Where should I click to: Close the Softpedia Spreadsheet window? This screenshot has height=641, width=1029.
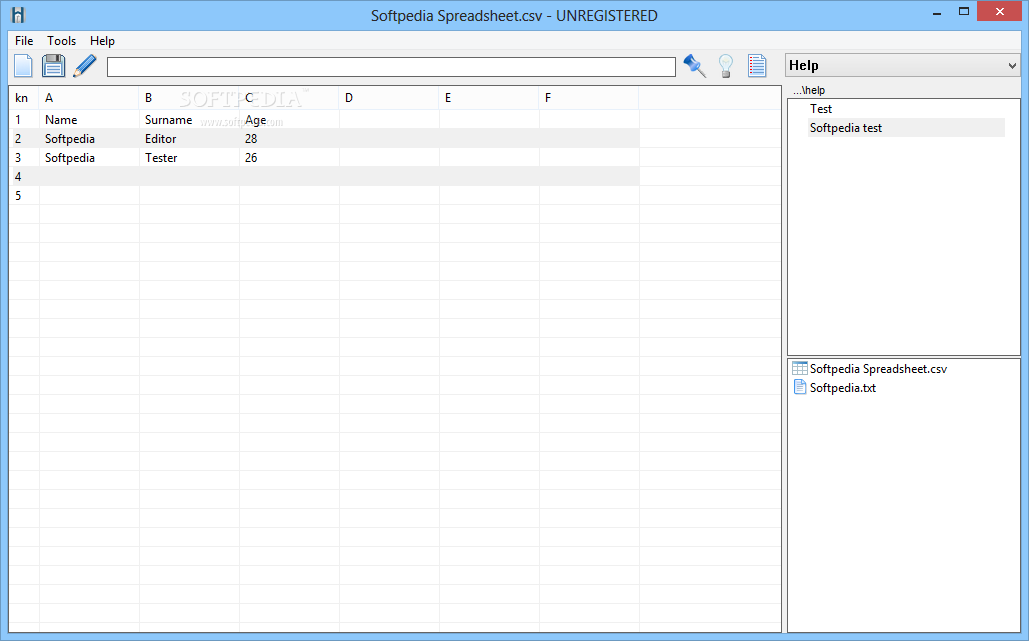999,11
